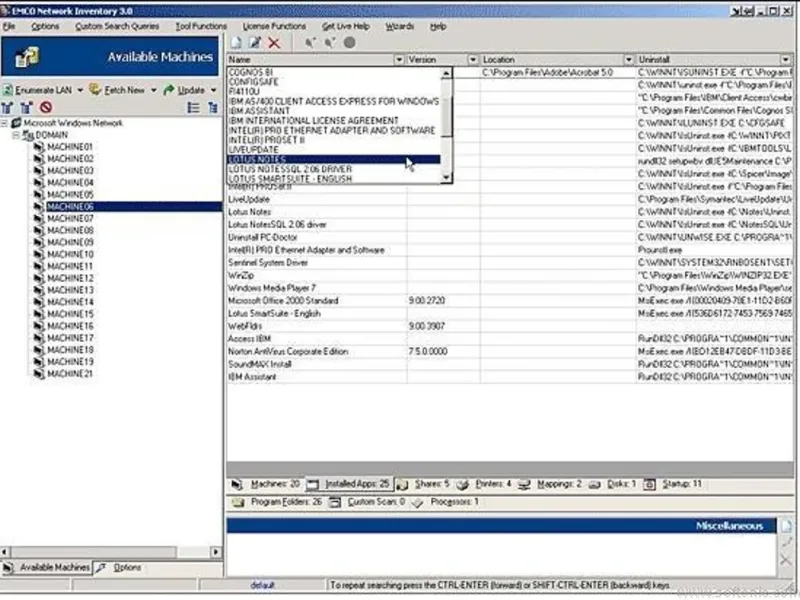
Task: Click the filter list scroll up arrow
Action: click(446, 73)
